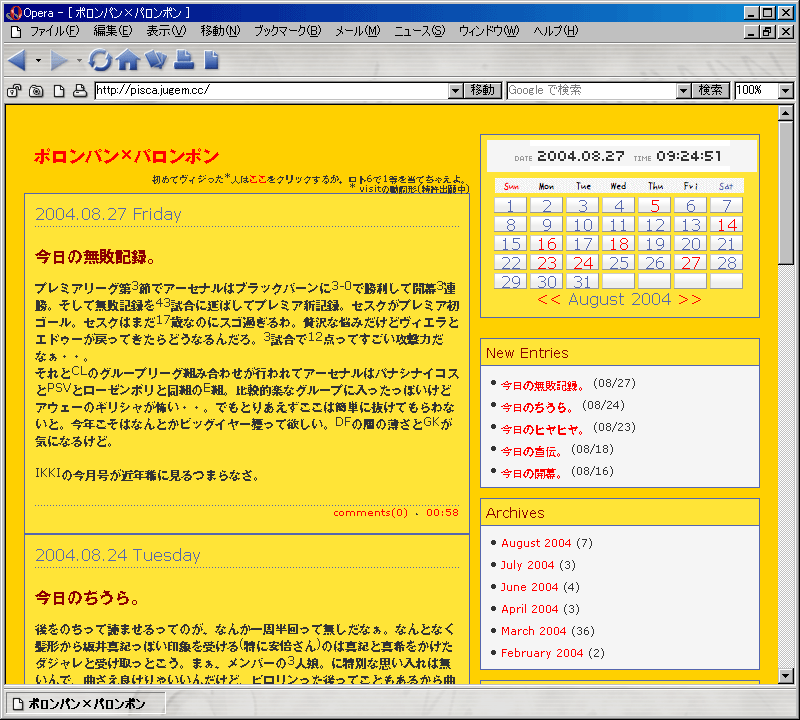Select the ポロンパン×パロンポン page tab at bottom
This screenshot has width=800, height=720.
pos(86,704)
